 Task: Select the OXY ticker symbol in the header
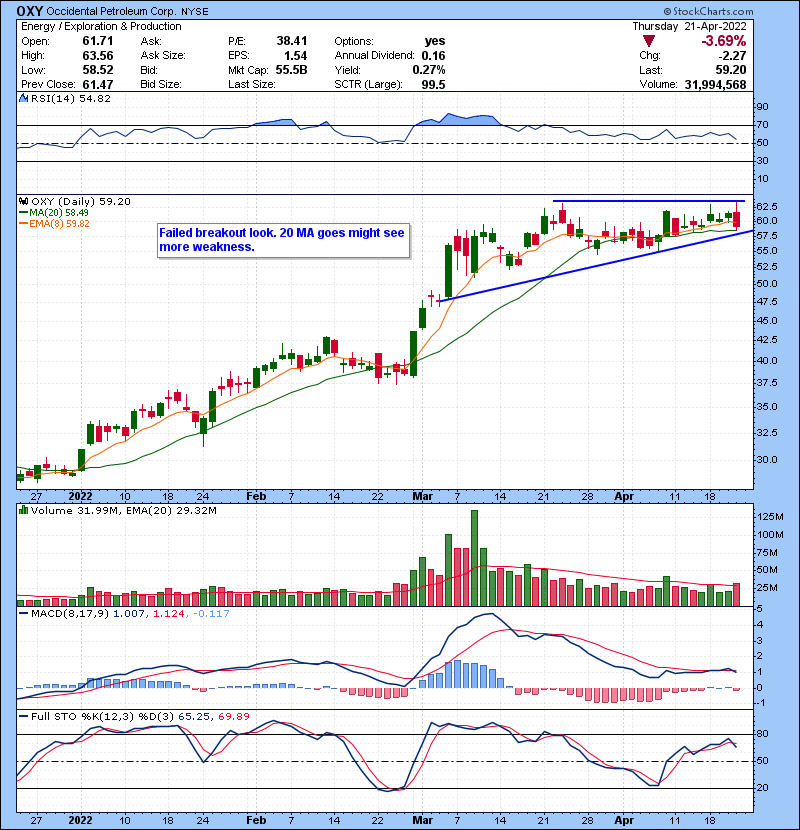click(x=30, y=11)
